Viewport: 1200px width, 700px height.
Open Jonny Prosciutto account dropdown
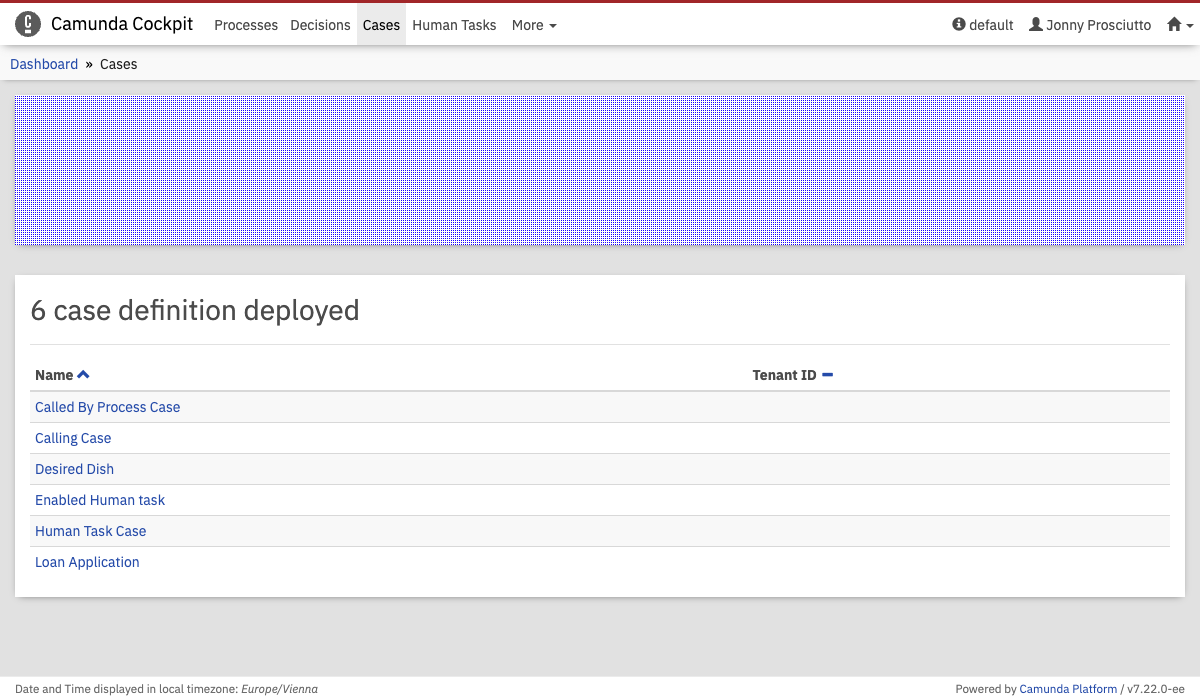click(1098, 25)
